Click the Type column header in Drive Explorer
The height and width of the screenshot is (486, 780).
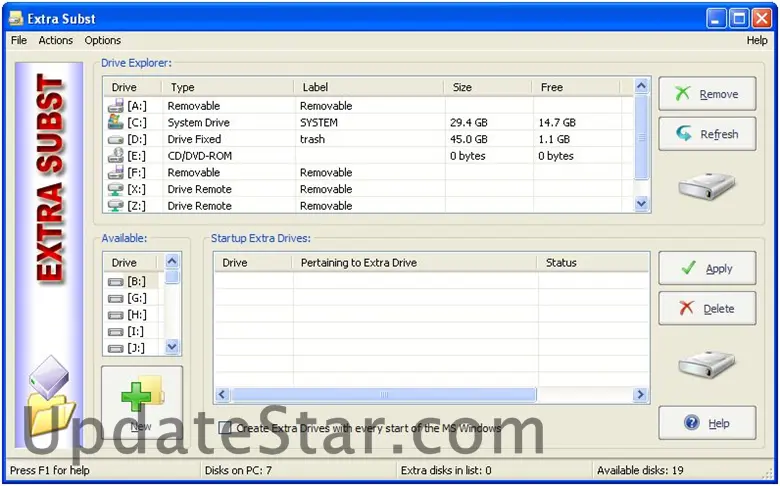[228, 87]
